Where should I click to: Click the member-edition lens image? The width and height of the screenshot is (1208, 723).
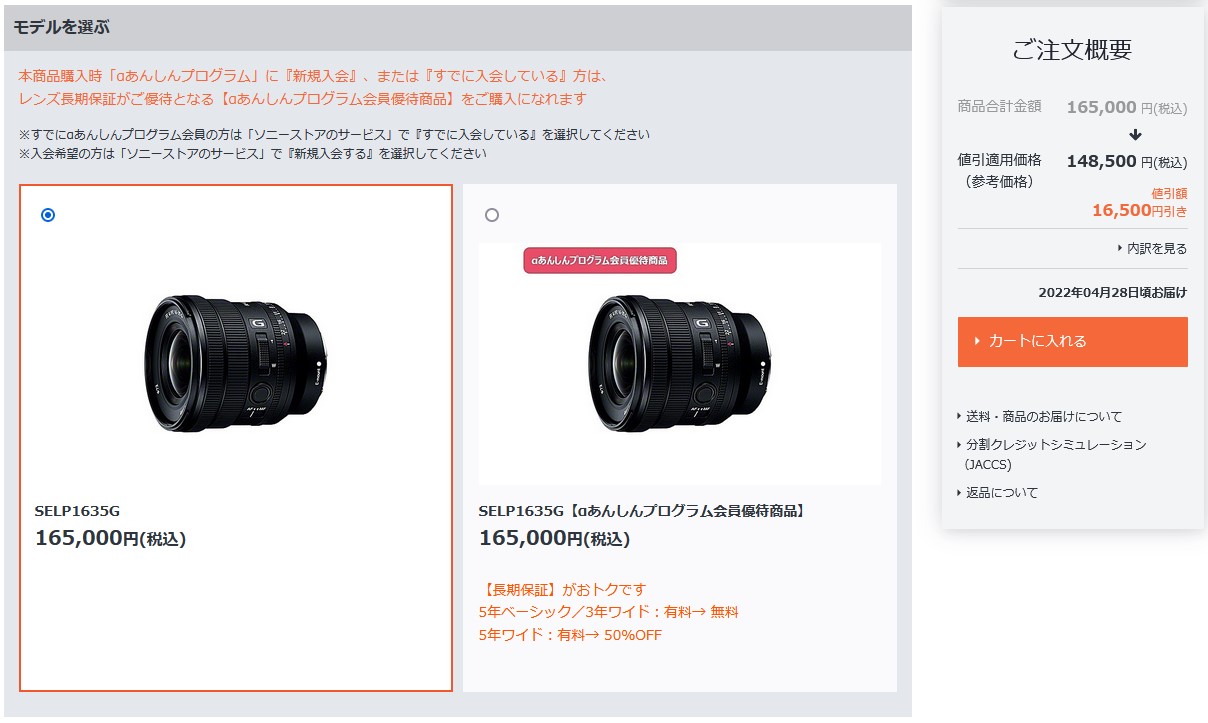[x=680, y=363]
